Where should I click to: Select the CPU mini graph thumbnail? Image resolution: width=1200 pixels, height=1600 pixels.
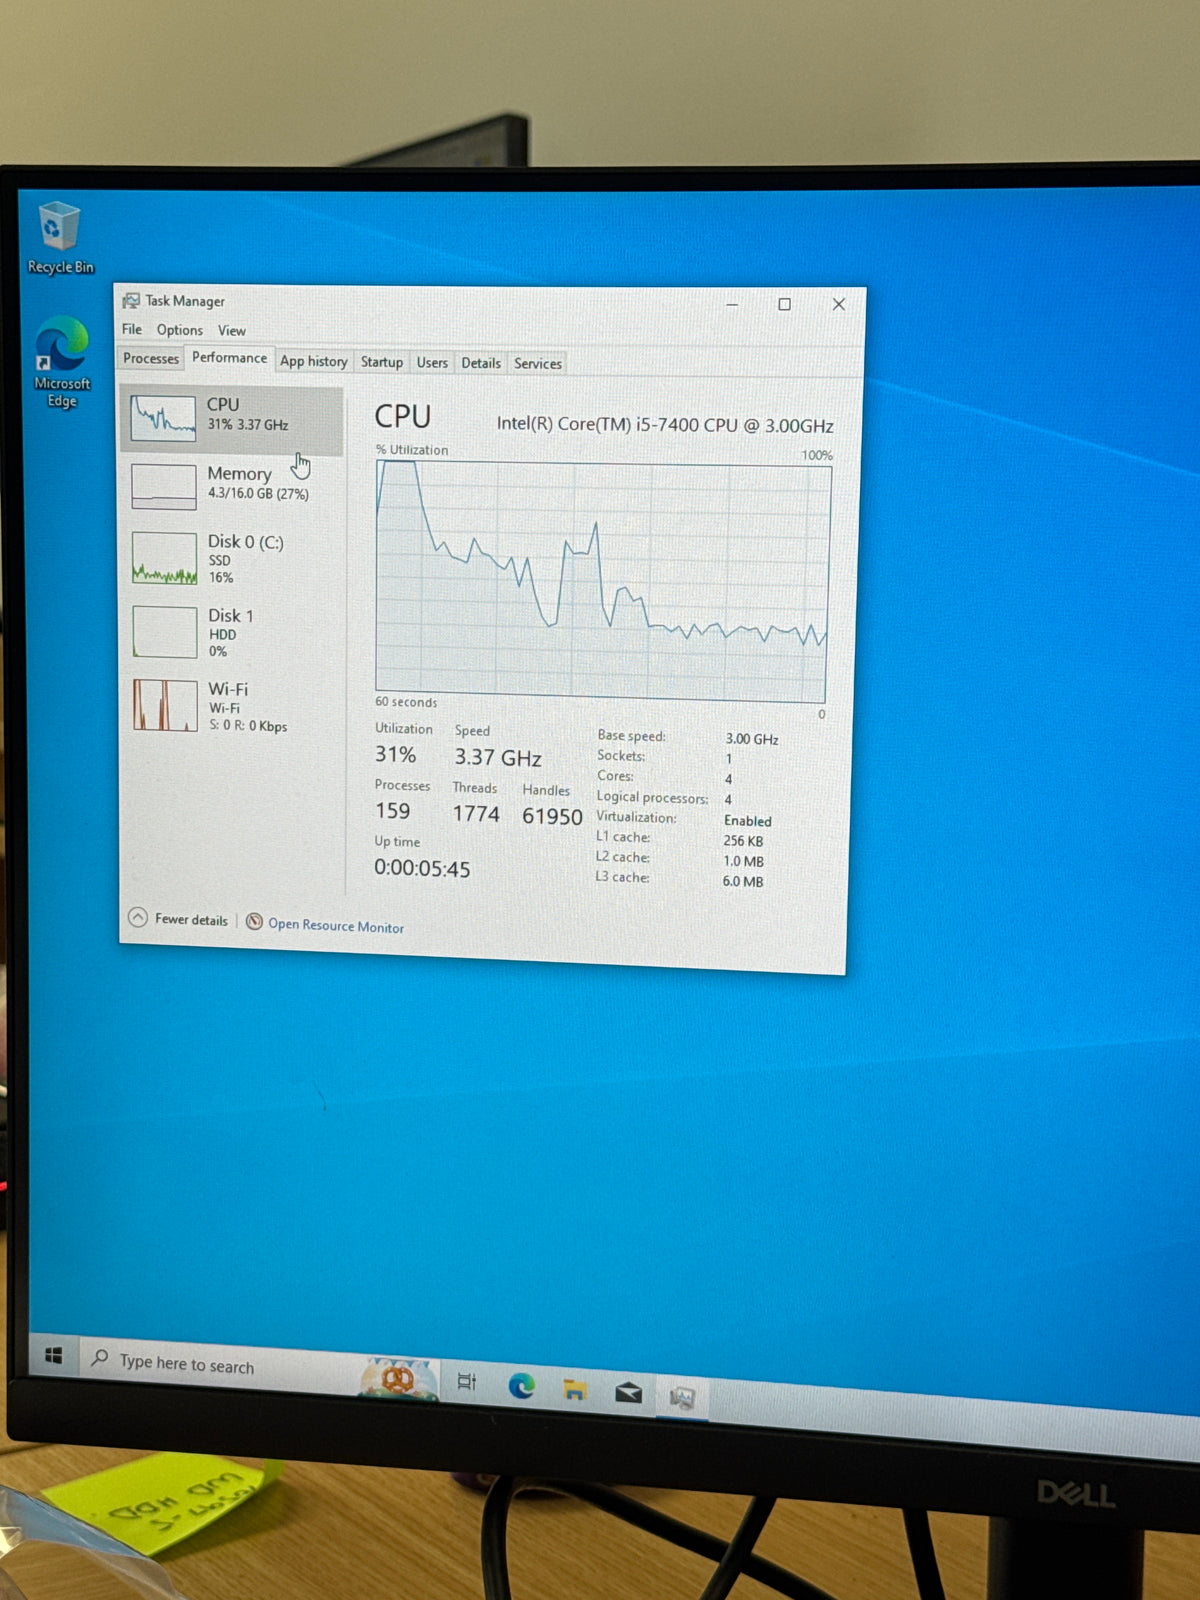tap(163, 419)
